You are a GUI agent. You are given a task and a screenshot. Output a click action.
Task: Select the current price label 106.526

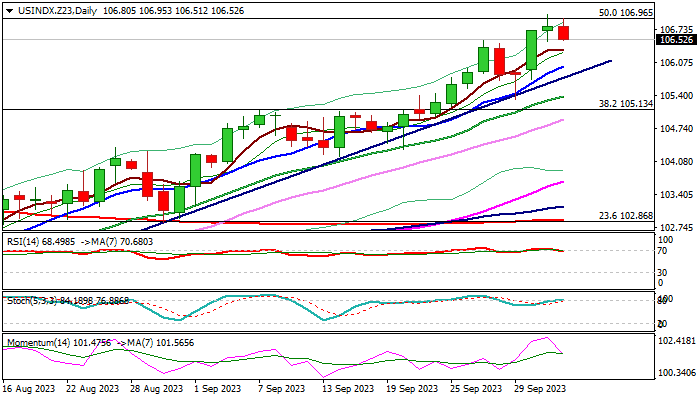tap(675, 40)
